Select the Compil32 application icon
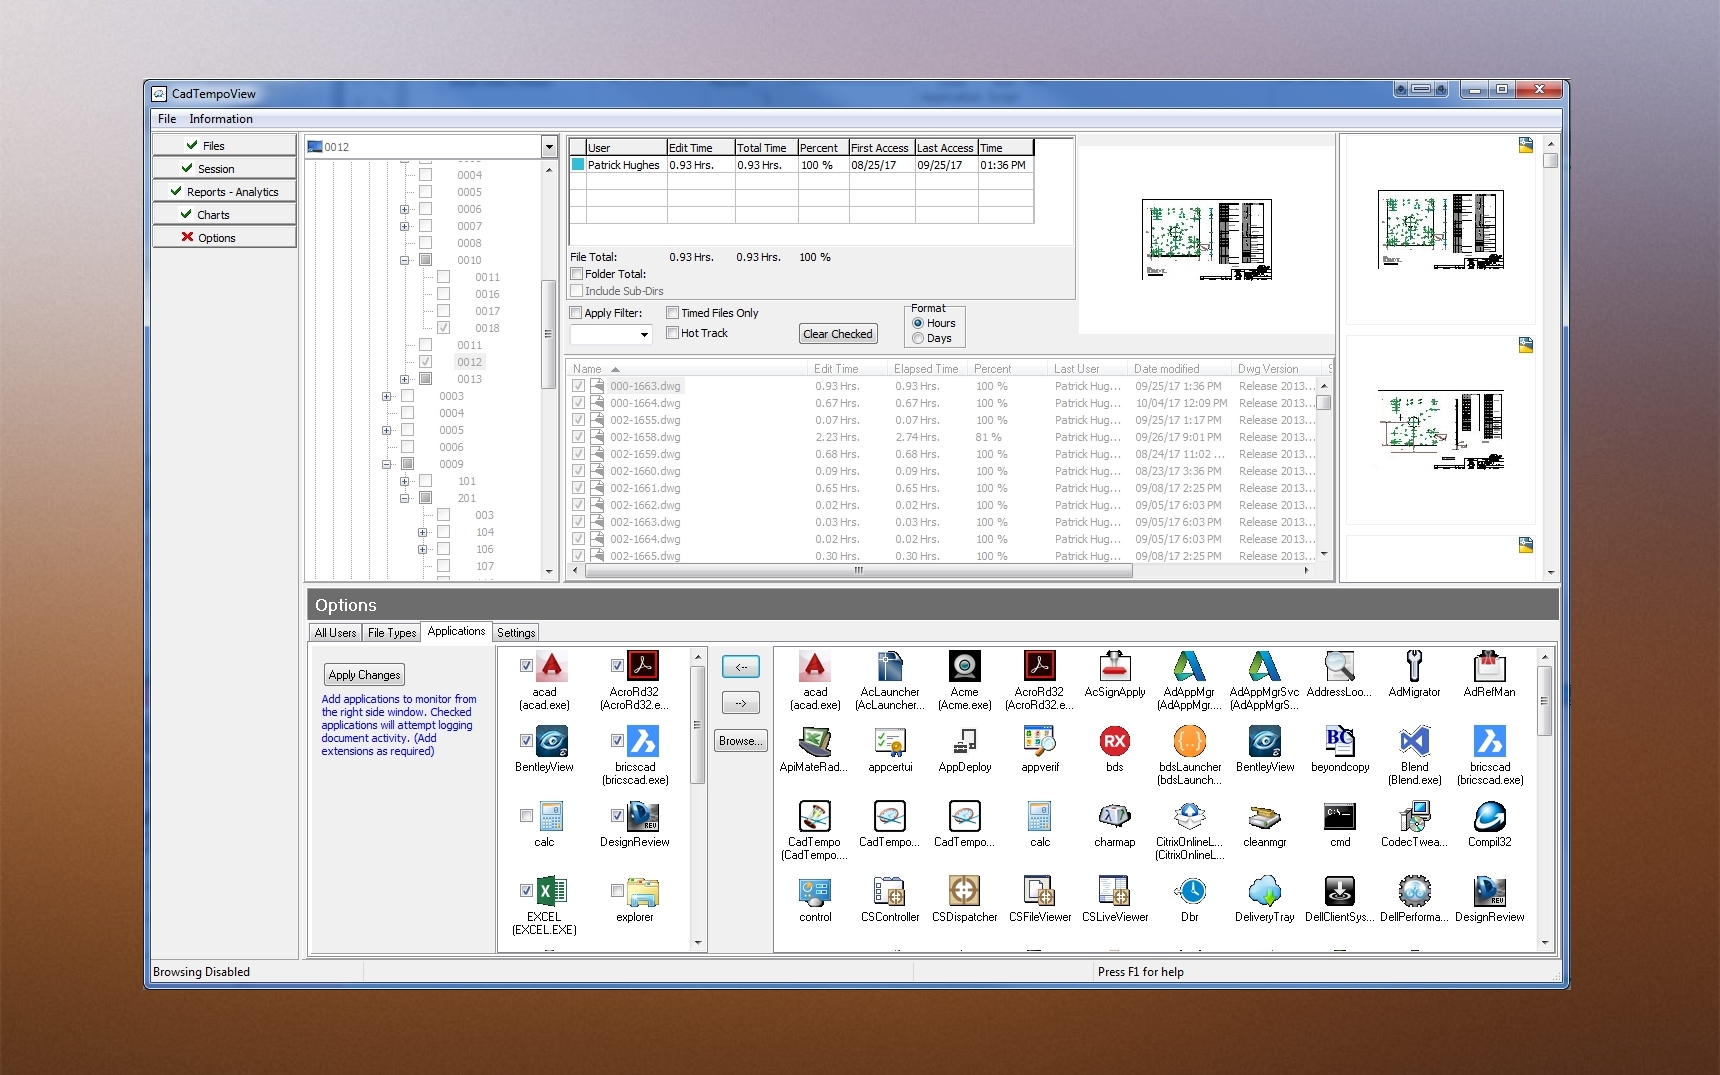The image size is (1720, 1075). point(1489,817)
